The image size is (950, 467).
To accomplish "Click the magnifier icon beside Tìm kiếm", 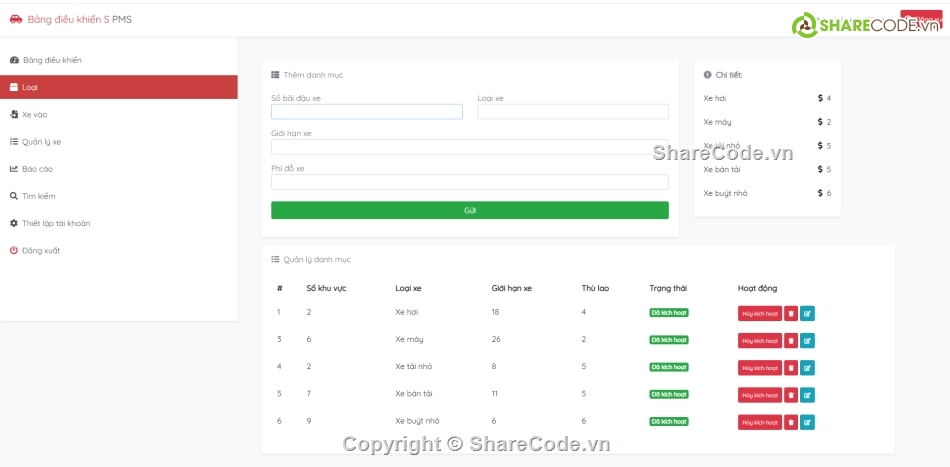I will coord(14,196).
